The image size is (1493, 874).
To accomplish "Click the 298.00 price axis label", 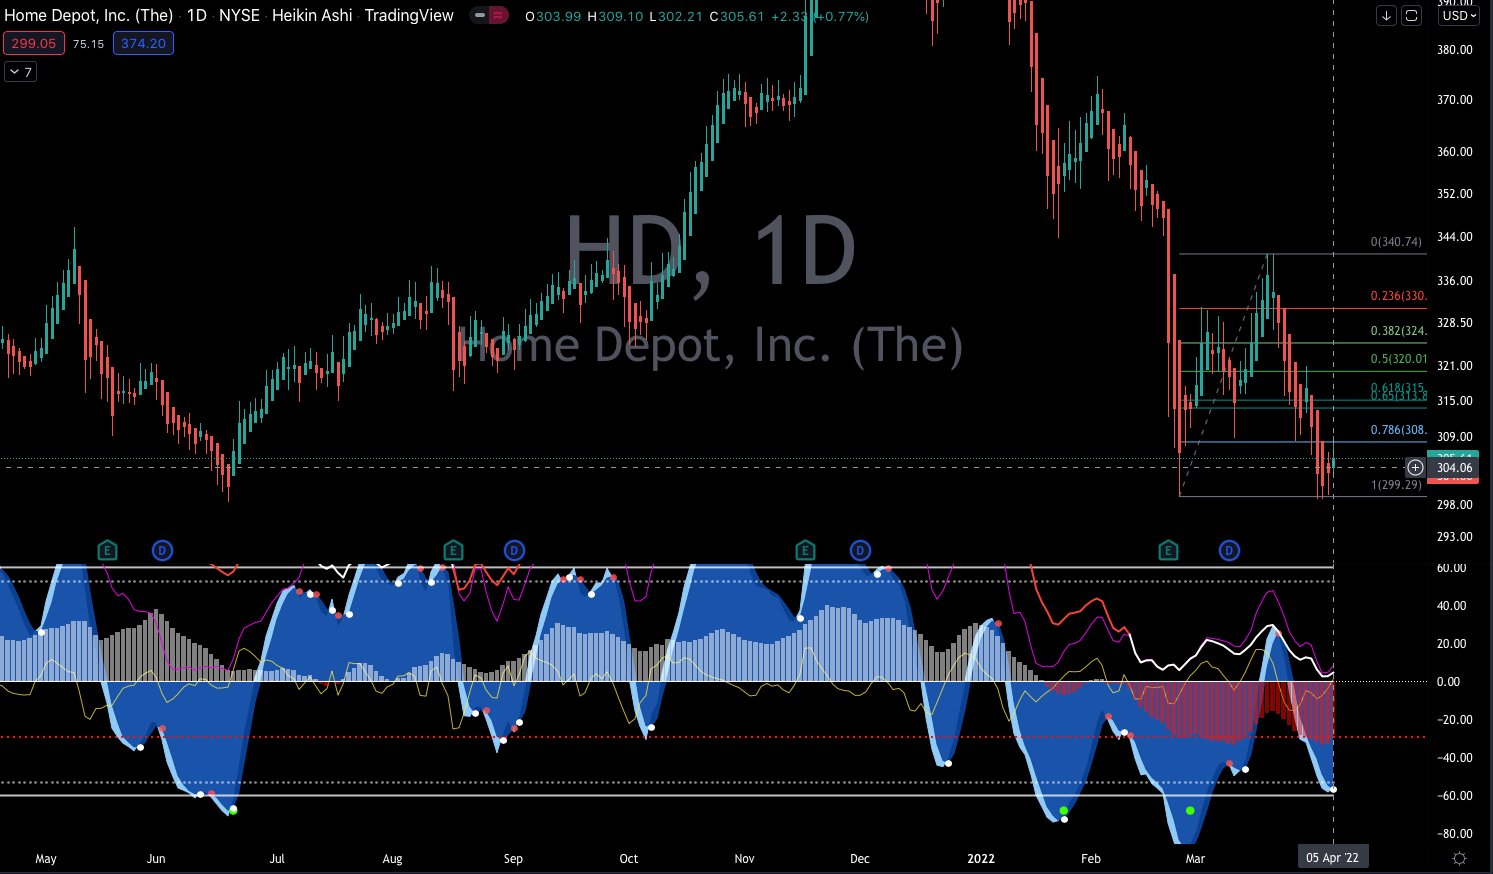I will pos(1455,505).
